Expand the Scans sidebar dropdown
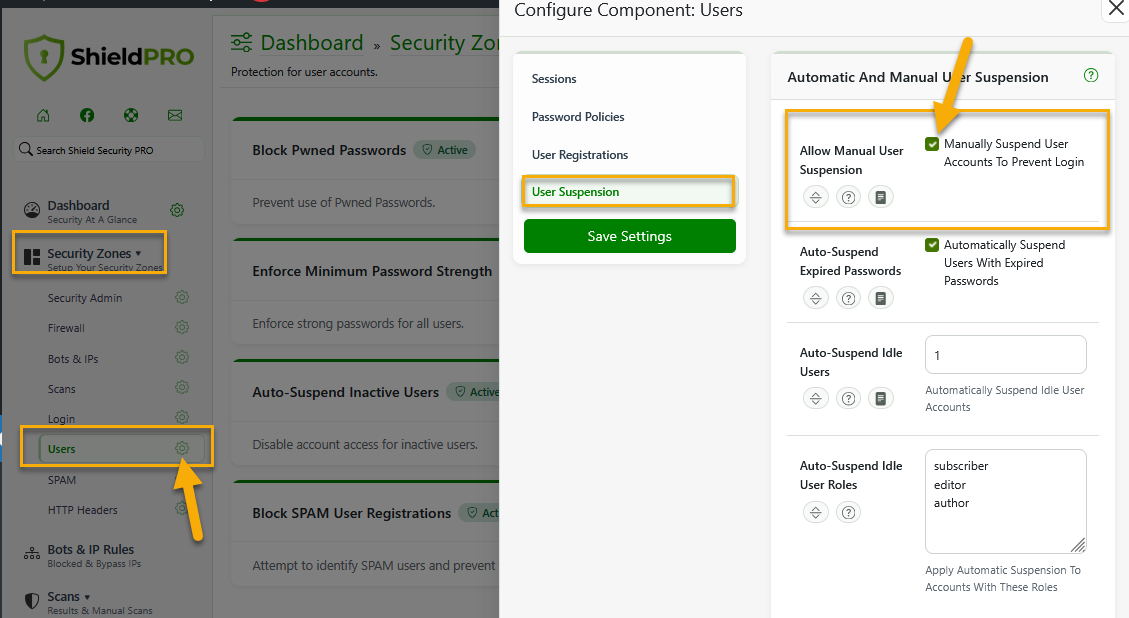Image resolution: width=1129 pixels, height=618 pixels. click(68, 597)
